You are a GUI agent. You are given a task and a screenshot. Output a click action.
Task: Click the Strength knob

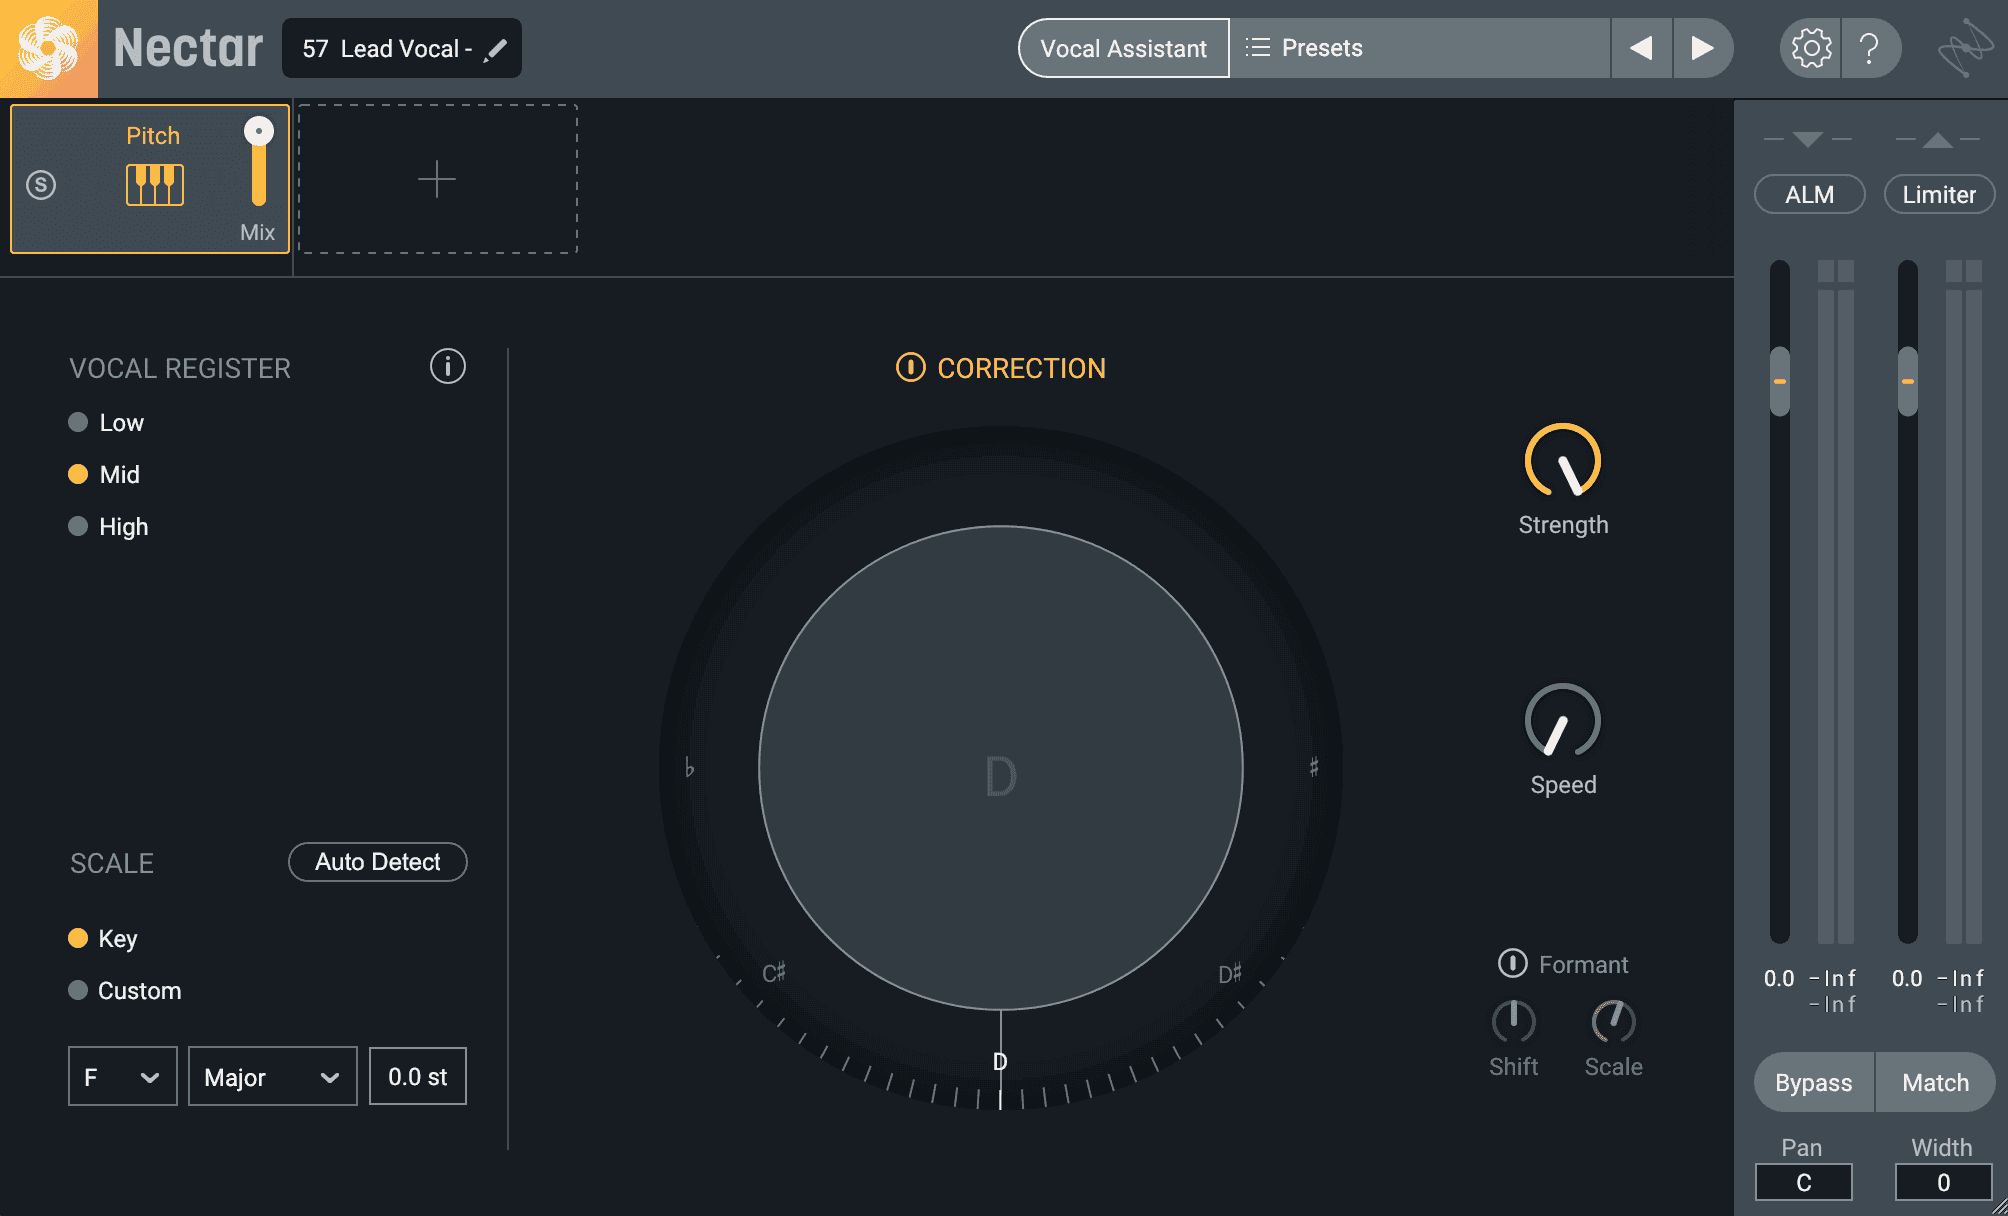coord(1563,461)
